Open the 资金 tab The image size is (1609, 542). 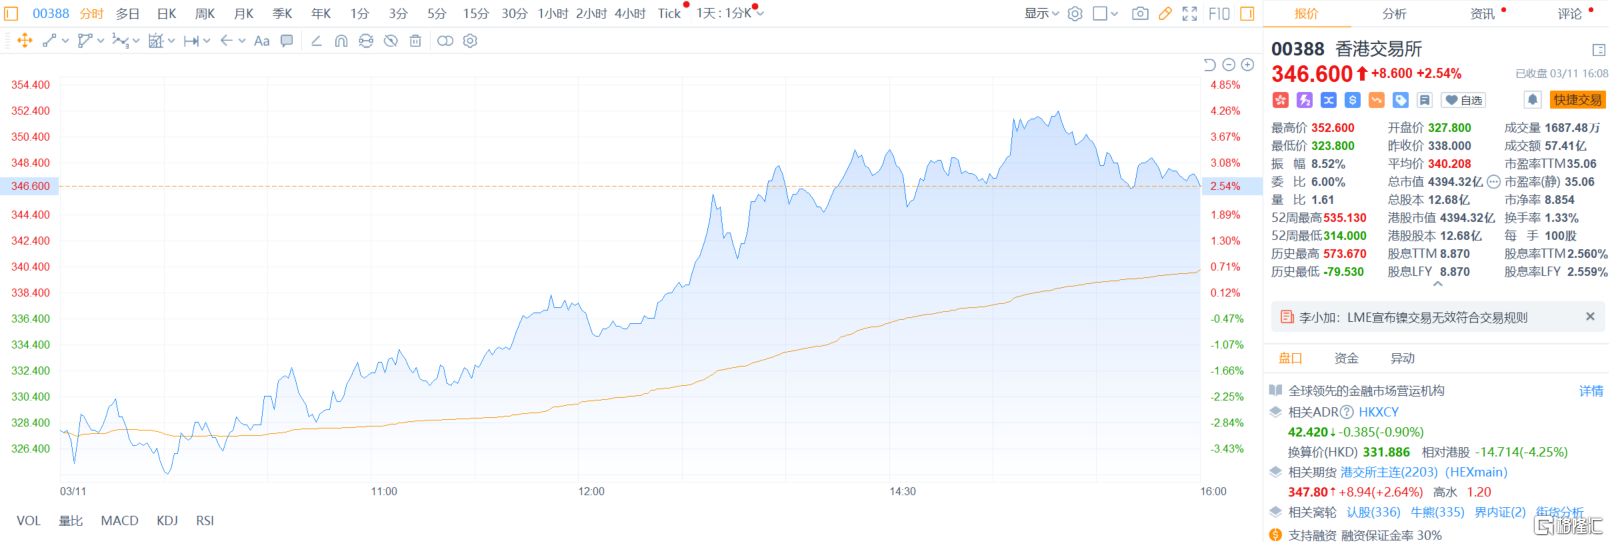click(1346, 358)
